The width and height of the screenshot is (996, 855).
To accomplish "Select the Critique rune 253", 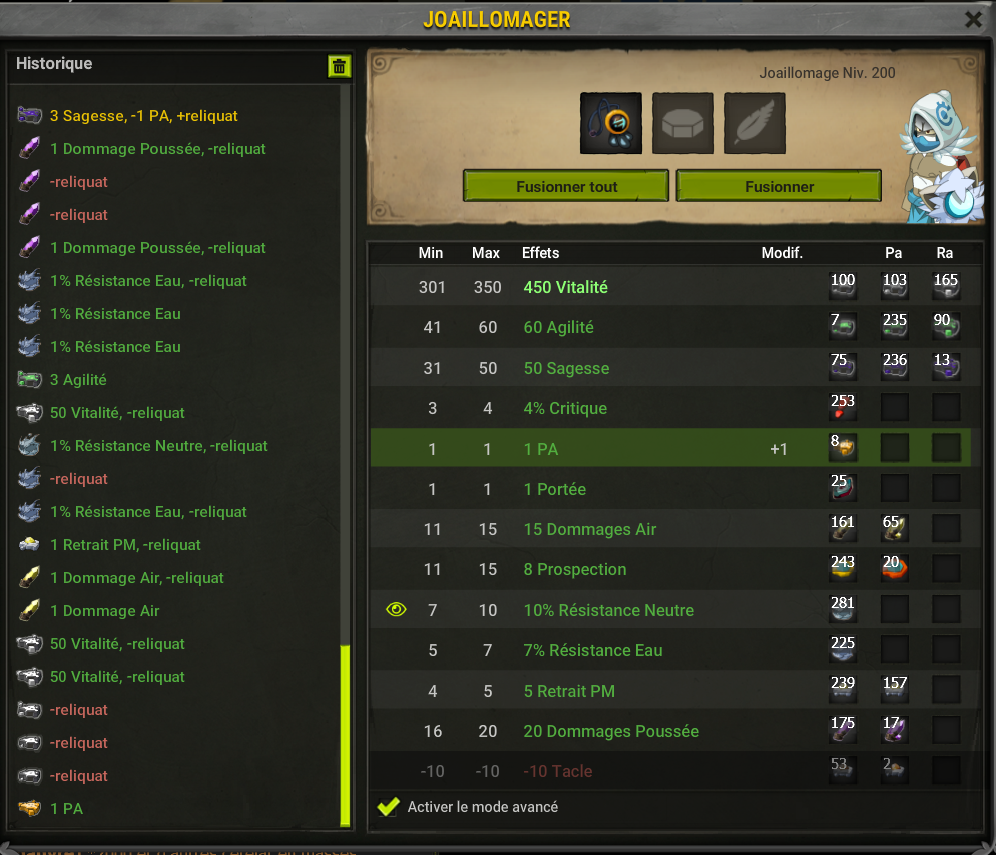I will 843,407.
